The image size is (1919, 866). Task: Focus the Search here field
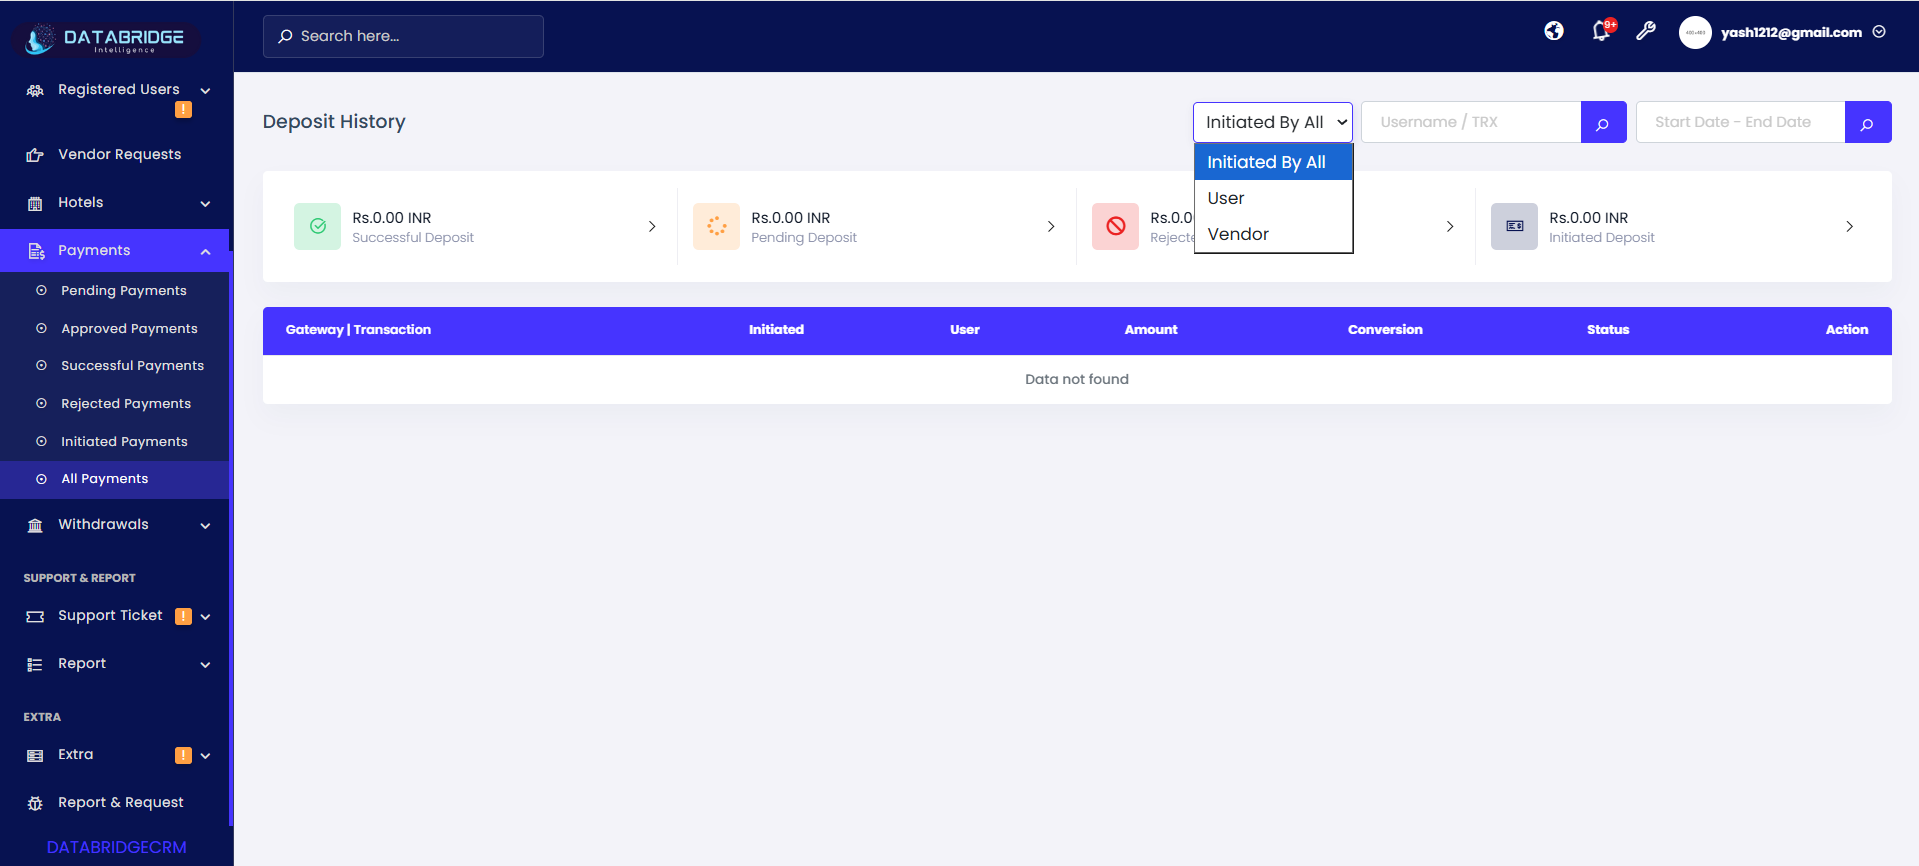403,36
